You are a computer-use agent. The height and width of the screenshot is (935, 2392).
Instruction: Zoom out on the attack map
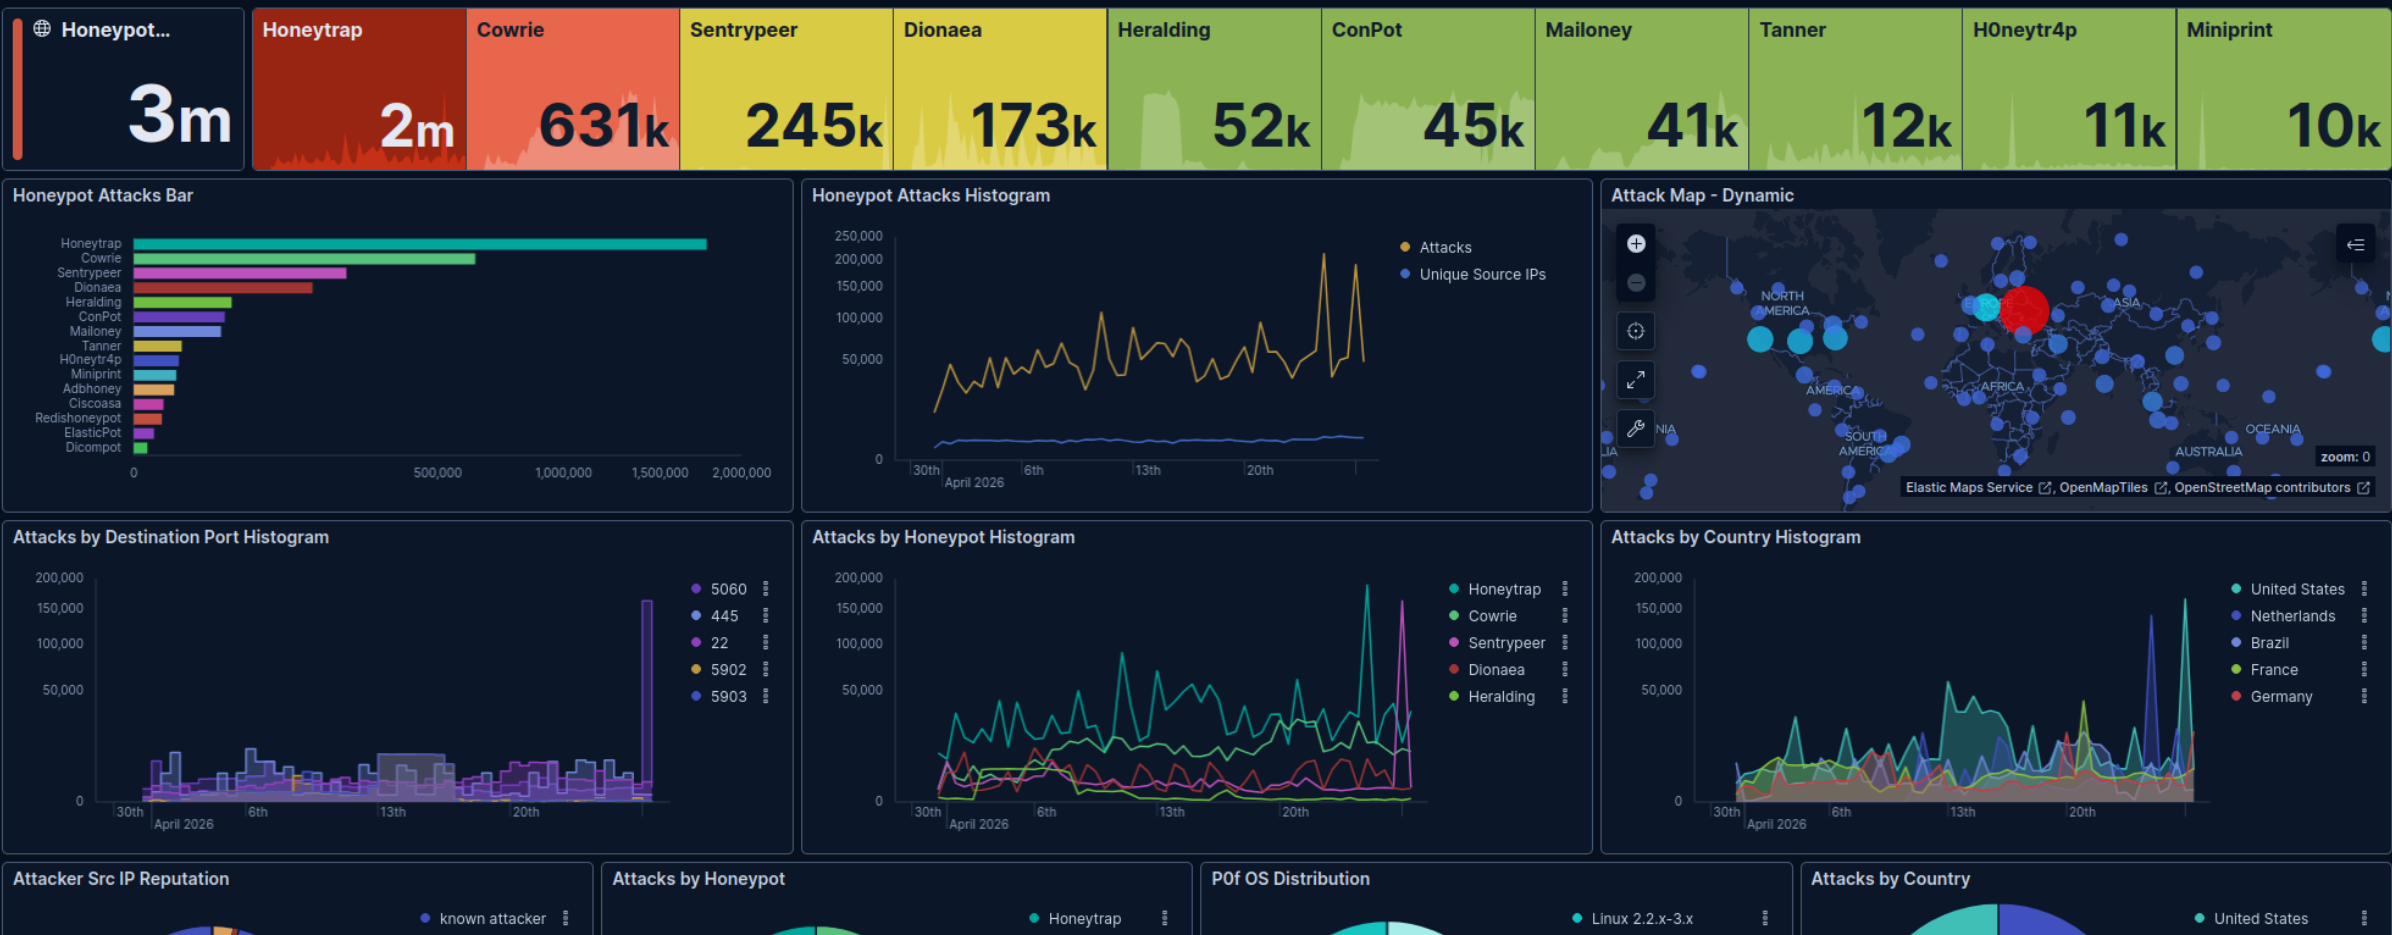[x=1636, y=283]
